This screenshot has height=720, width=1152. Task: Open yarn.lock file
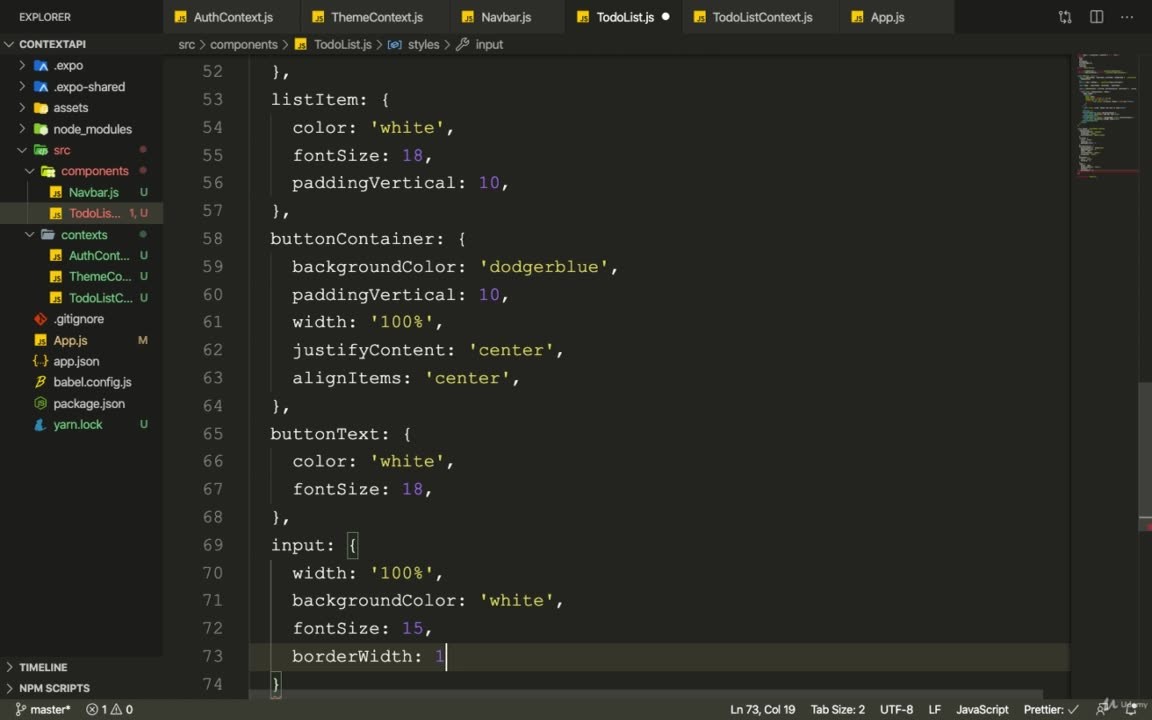(77, 425)
